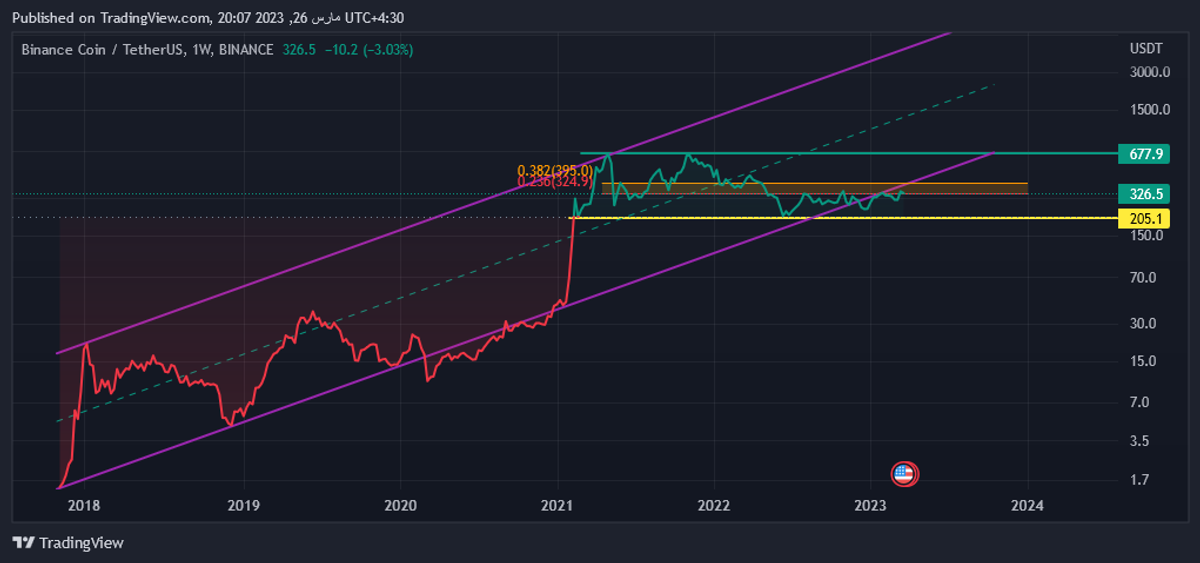The image size is (1200, 563).
Task: Select the 0.236(324.9) Fibonacci level label
Action: coord(555,182)
